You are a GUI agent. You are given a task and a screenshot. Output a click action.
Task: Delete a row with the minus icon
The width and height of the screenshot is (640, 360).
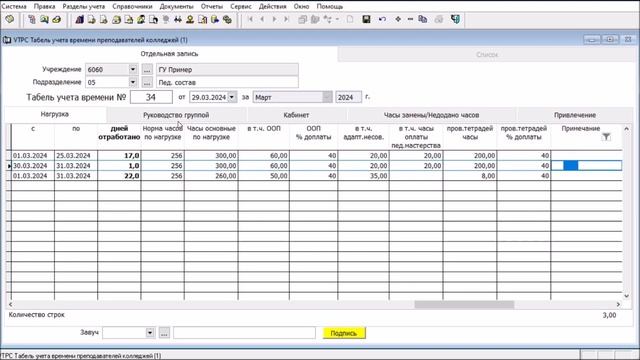point(410,19)
